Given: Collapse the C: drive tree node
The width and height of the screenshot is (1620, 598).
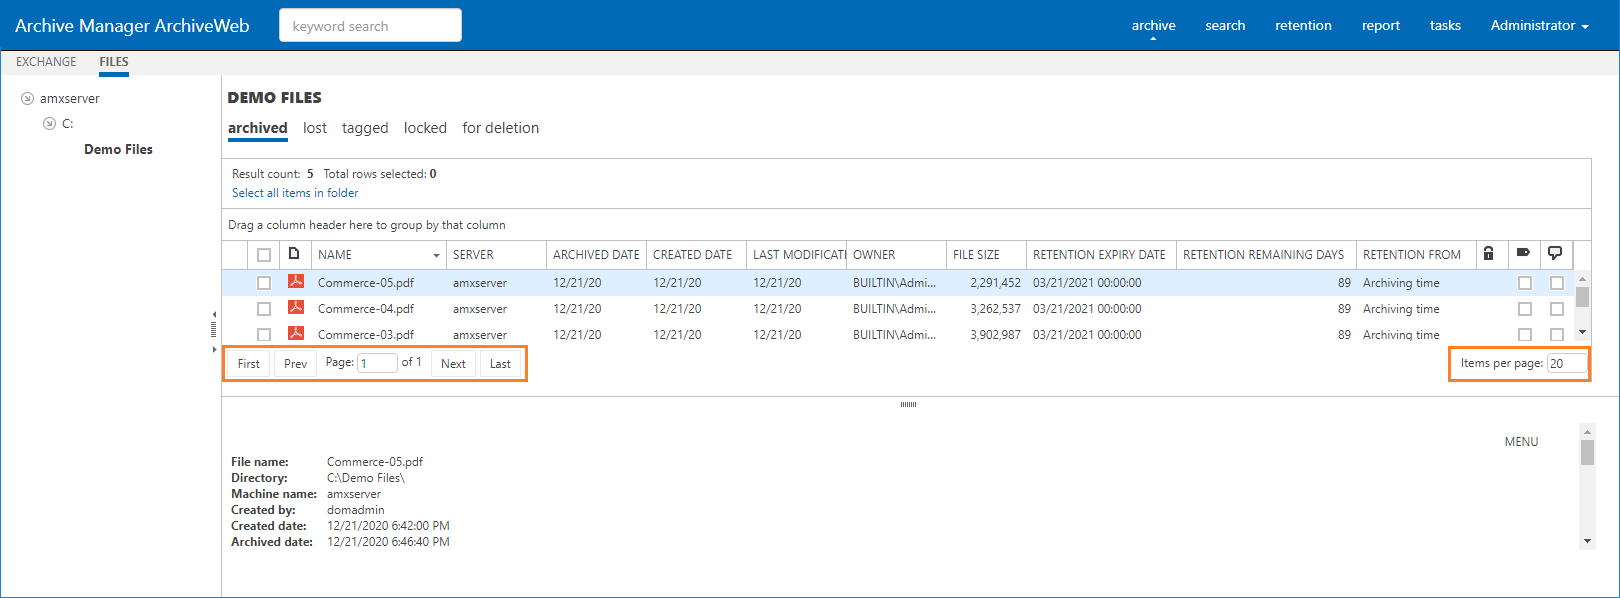Looking at the screenshot, I should tap(49, 124).
